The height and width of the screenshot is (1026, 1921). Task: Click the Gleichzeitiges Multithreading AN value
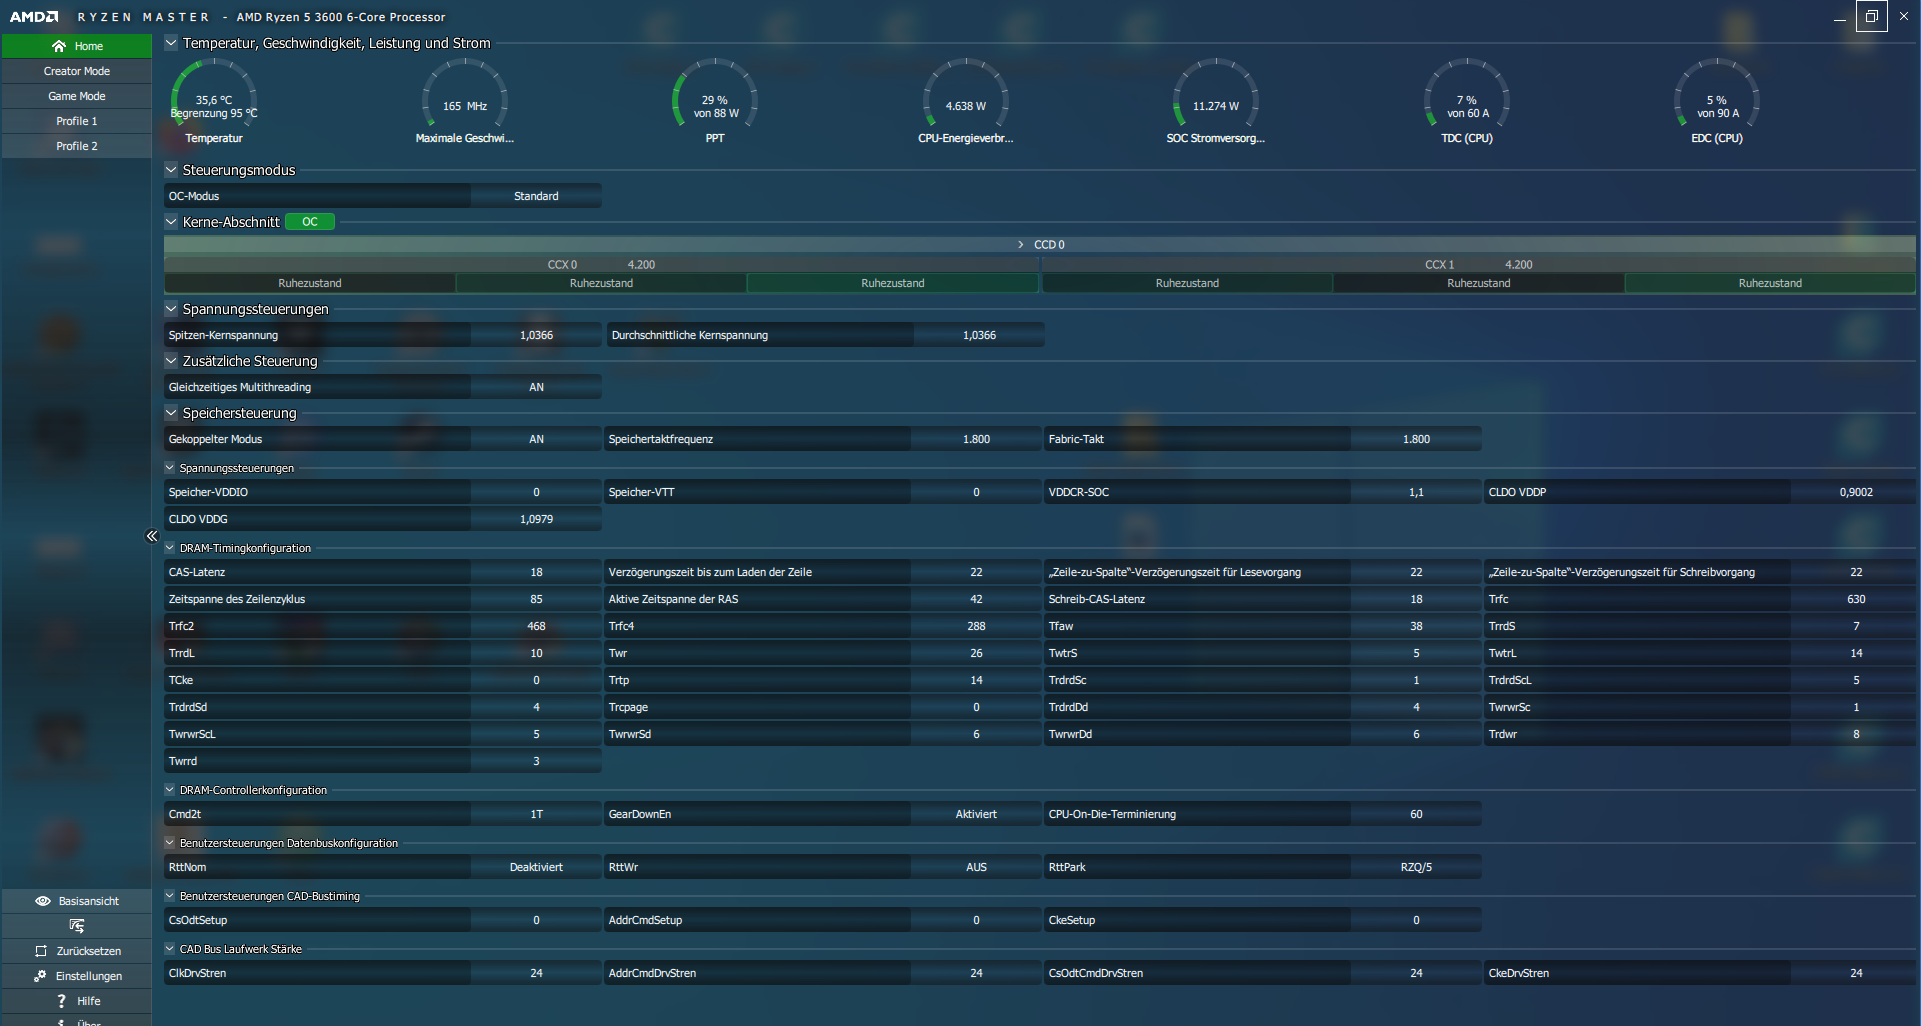pyautogui.click(x=536, y=387)
